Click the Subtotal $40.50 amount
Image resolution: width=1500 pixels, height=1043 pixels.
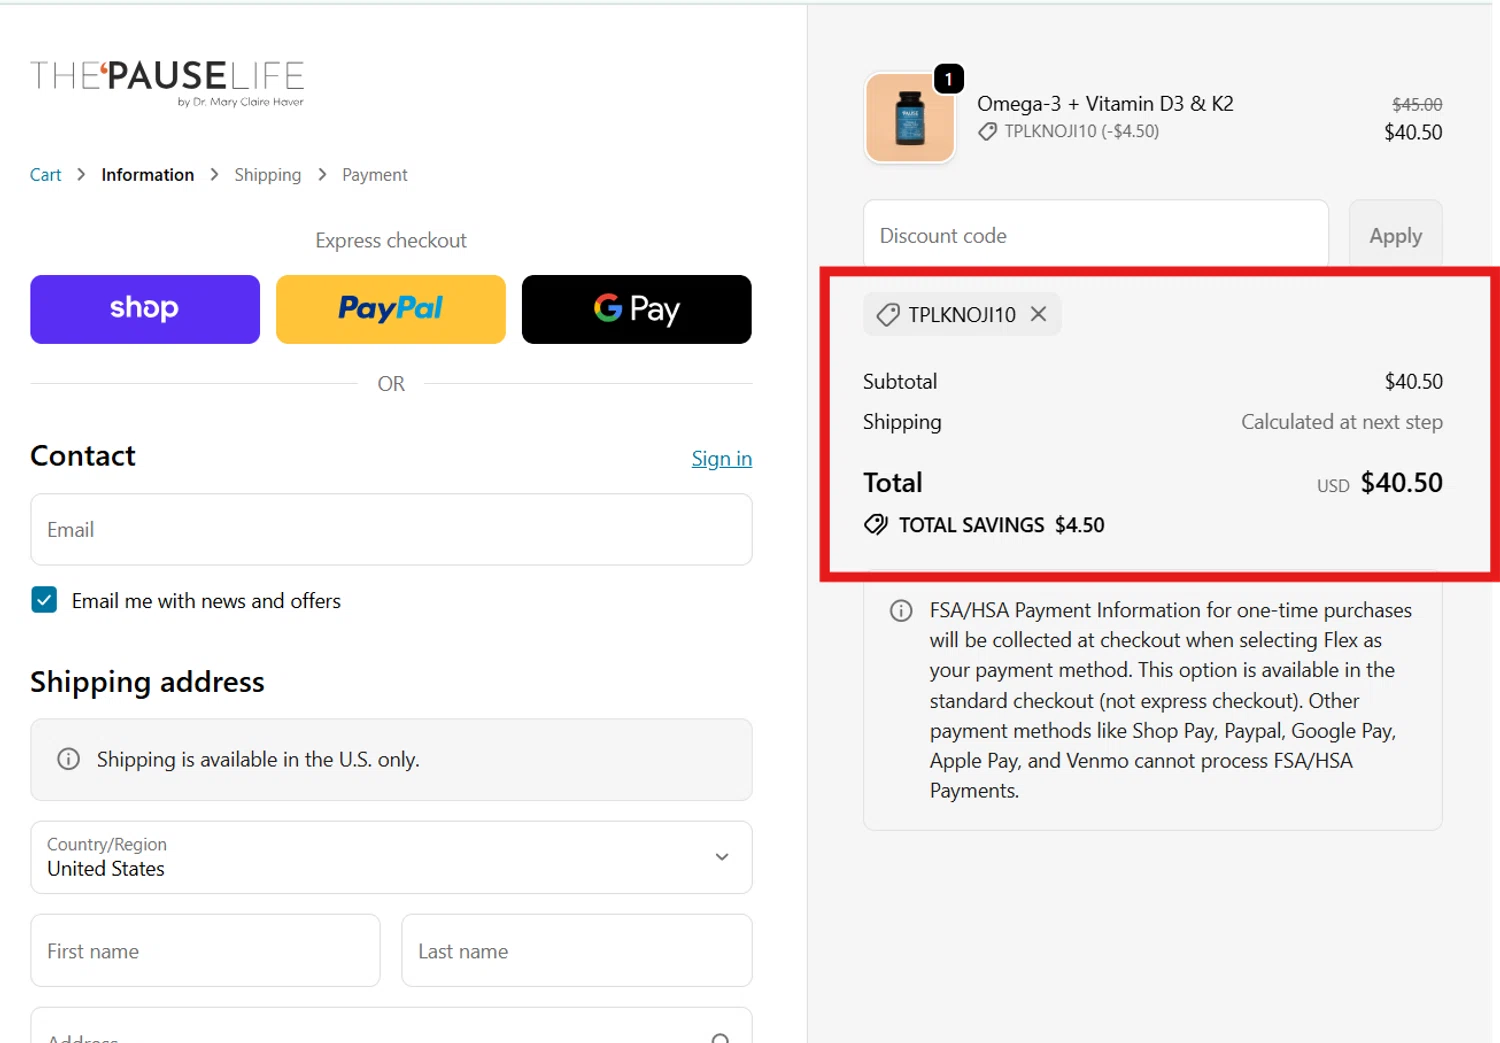[x=1414, y=382]
